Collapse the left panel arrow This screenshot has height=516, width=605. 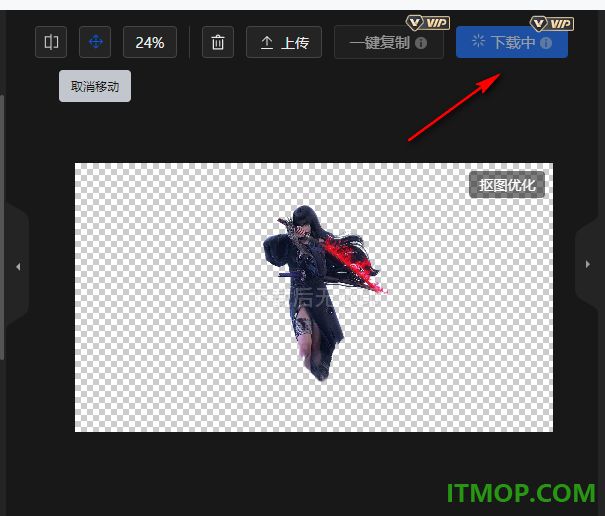pyautogui.click(x=18, y=267)
